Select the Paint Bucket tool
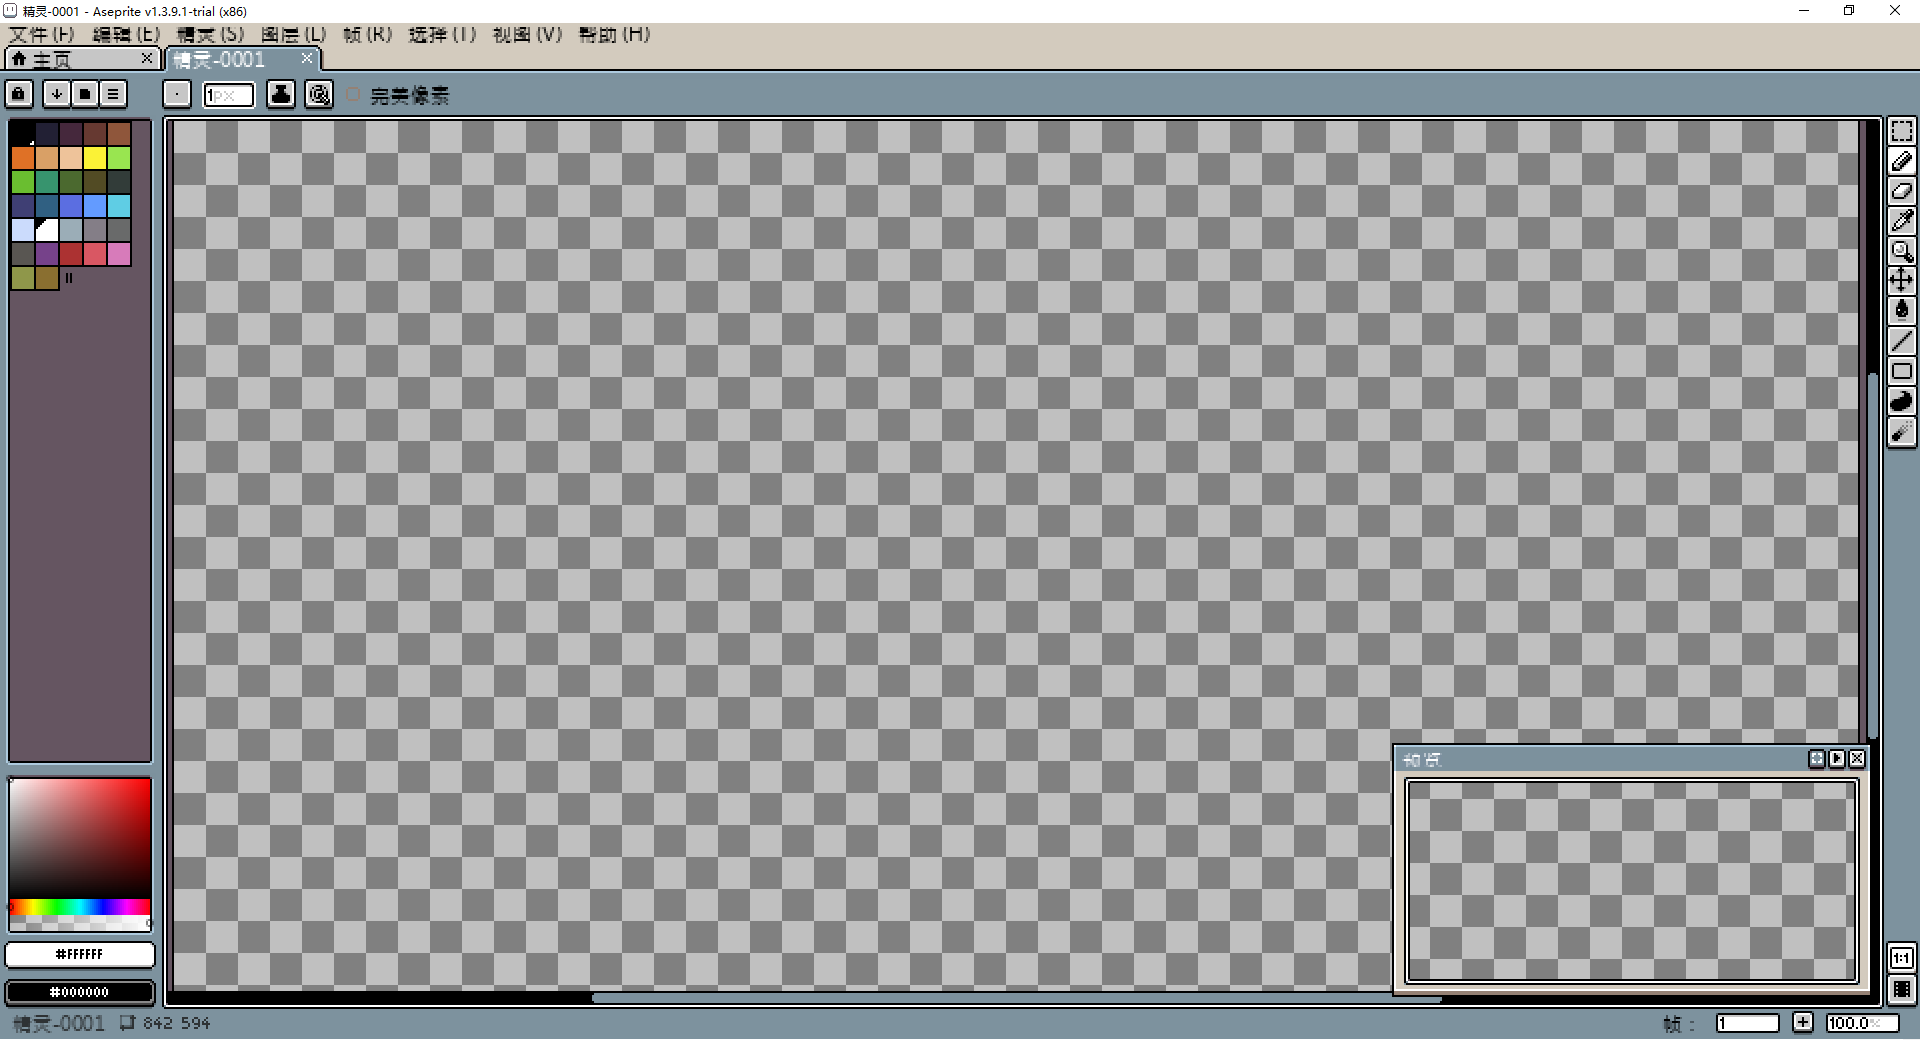The height and width of the screenshot is (1040, 1920). click(1901, 311)
